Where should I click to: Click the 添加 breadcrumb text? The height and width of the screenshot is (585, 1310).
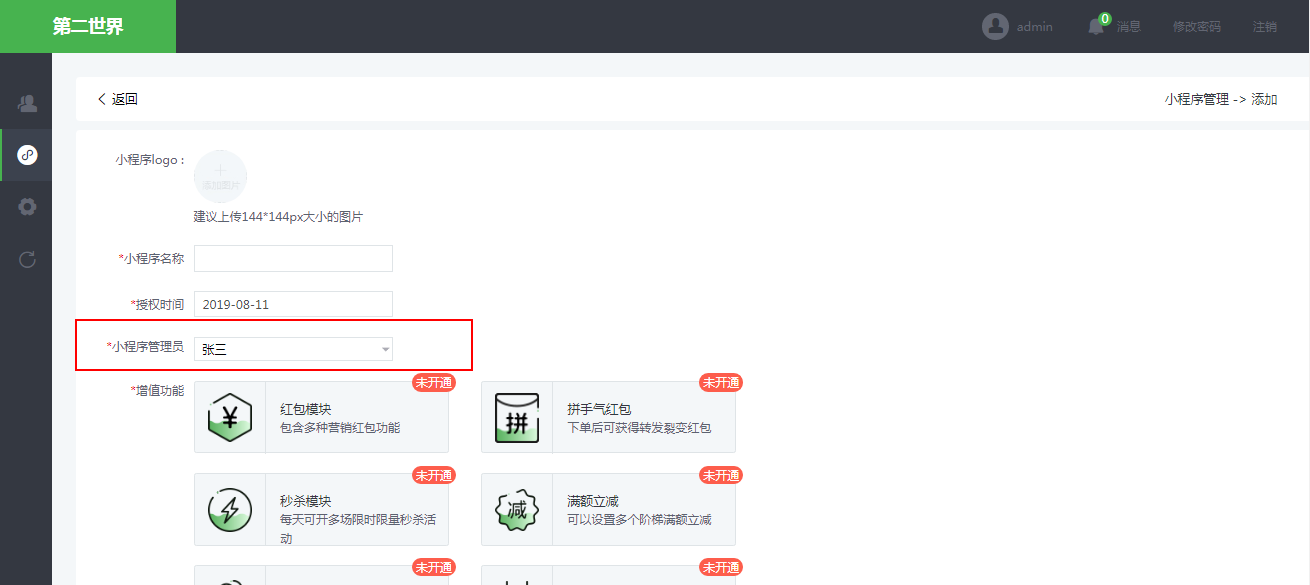coord(1264,99)
